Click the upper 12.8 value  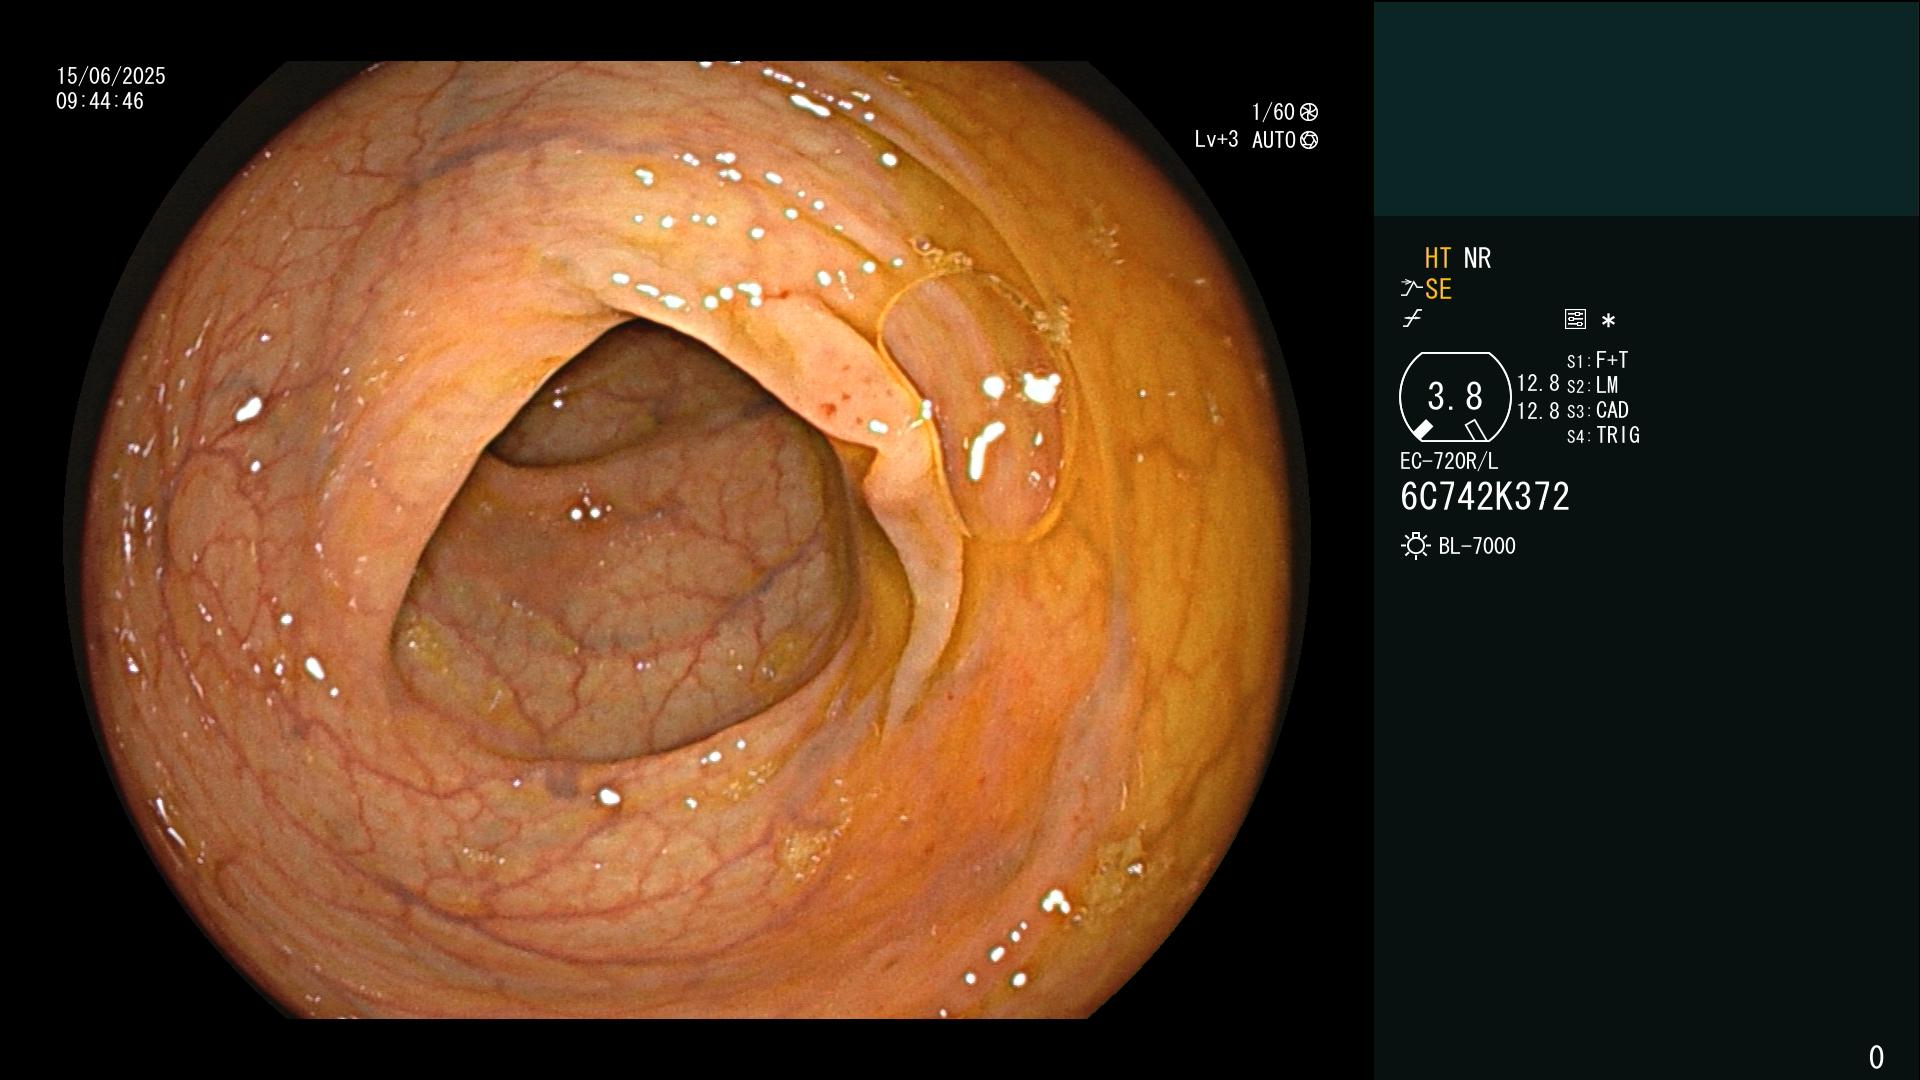[1538, 384]
